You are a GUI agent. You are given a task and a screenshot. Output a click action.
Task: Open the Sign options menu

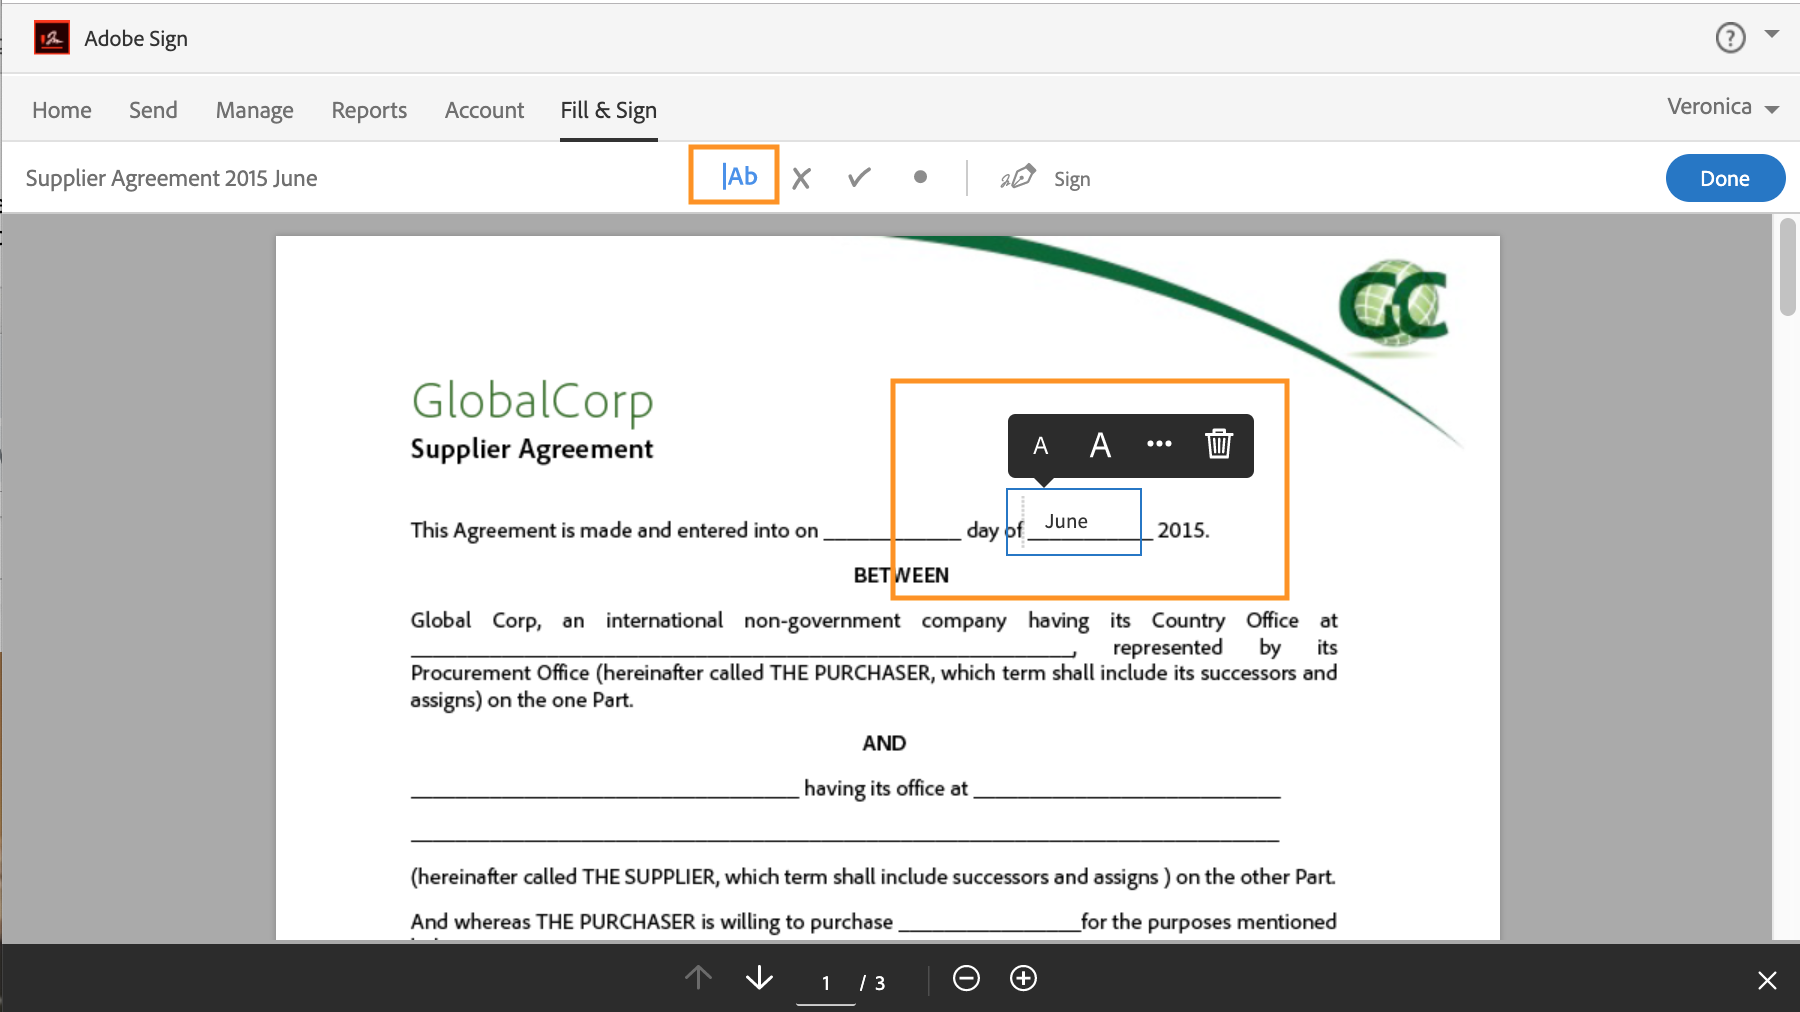(1073, 177)
